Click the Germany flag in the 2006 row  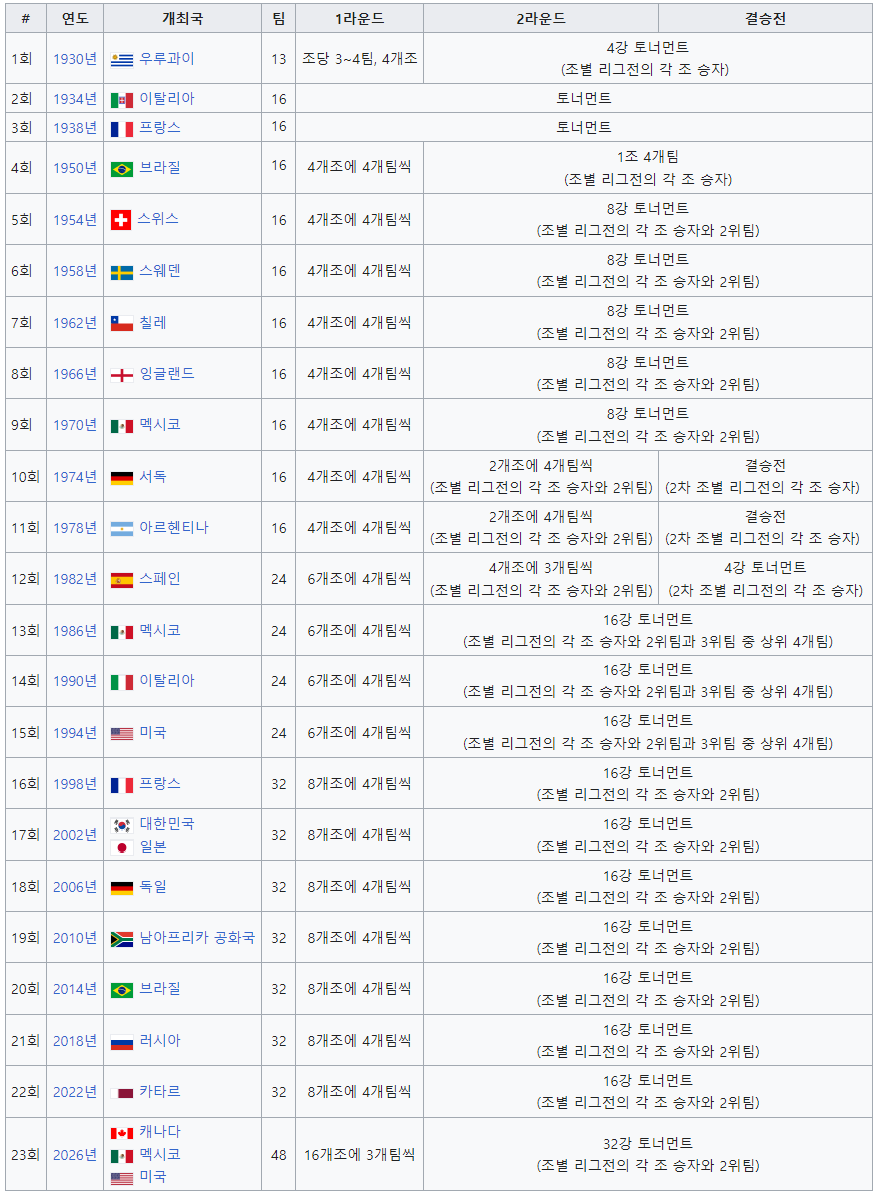(x=122, y=888)
